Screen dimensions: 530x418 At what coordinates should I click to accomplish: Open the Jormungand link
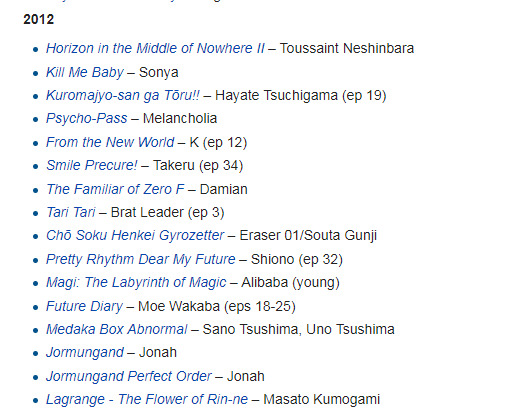pos(85,353)
